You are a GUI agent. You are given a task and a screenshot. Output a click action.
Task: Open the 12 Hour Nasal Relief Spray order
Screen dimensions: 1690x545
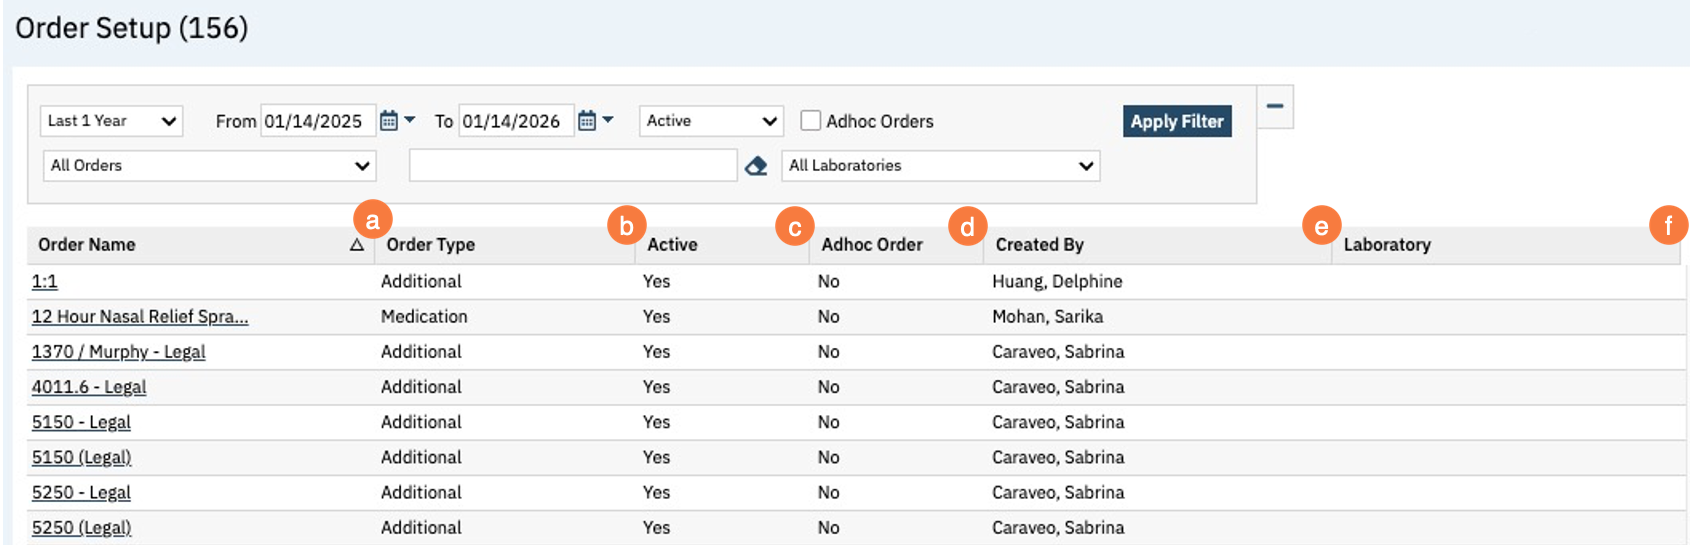[x=140, y=317]
